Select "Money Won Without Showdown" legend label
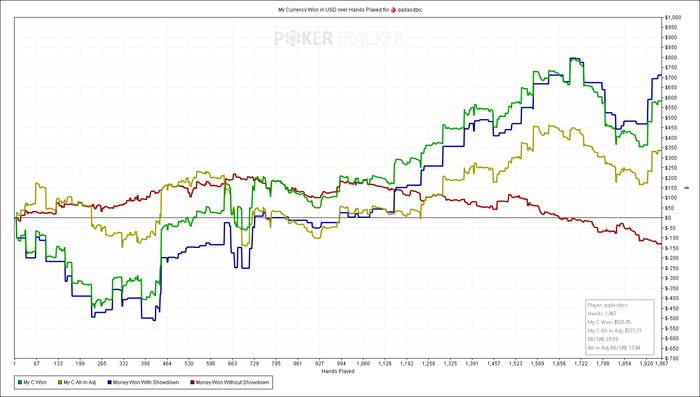The image size is (700, 397). pos(232,382)
